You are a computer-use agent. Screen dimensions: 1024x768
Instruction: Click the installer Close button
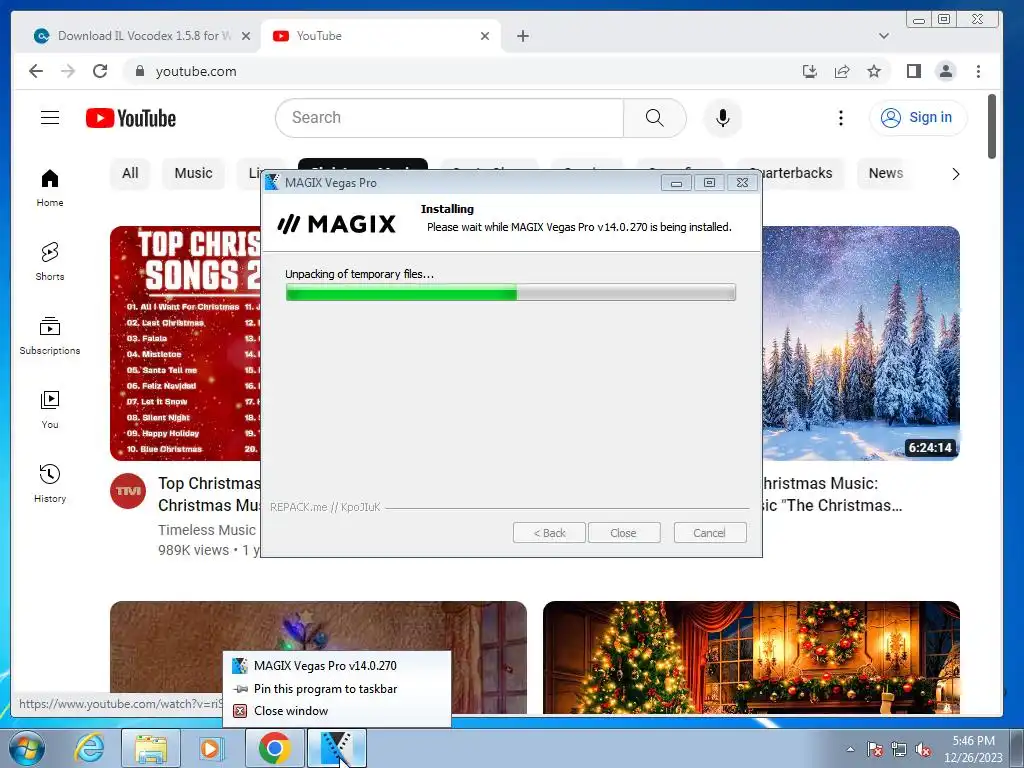point(623,533)
